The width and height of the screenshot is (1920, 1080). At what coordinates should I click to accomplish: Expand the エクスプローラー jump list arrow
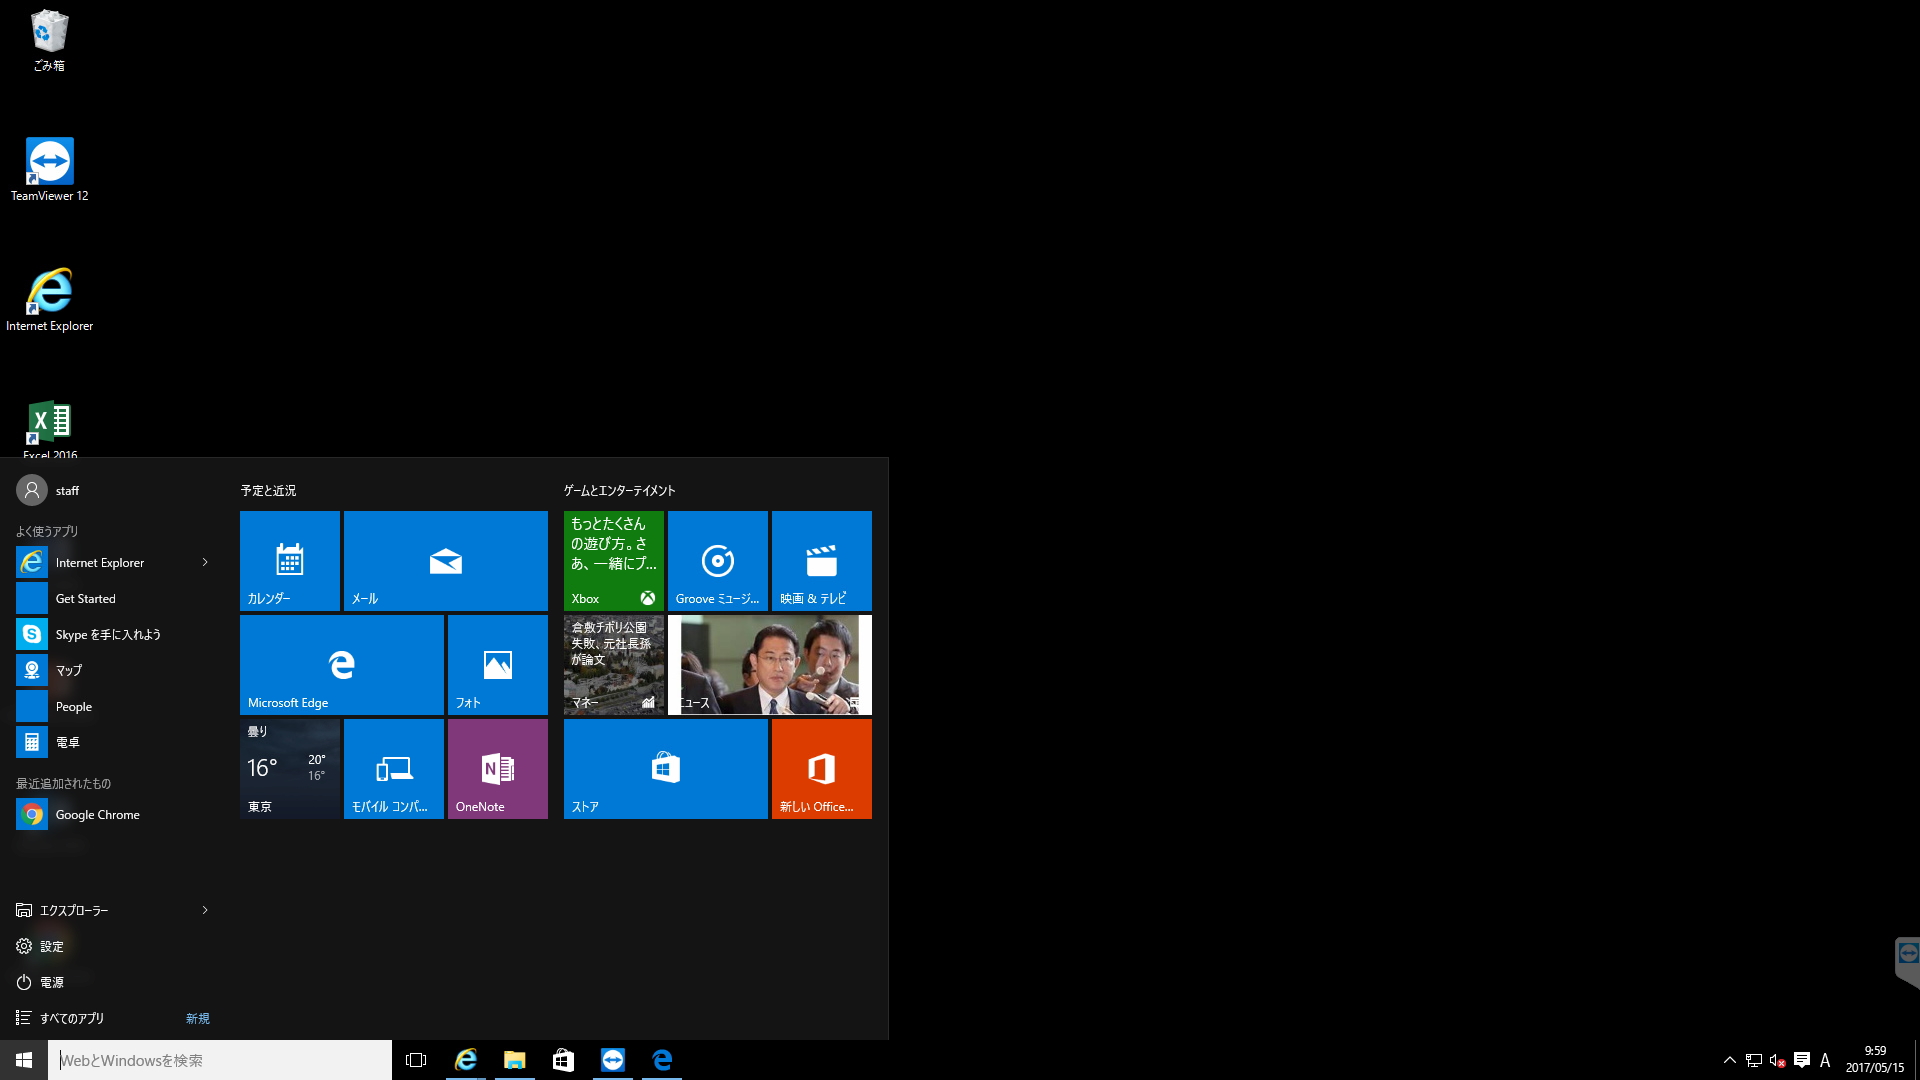click(x=205, y=910)
